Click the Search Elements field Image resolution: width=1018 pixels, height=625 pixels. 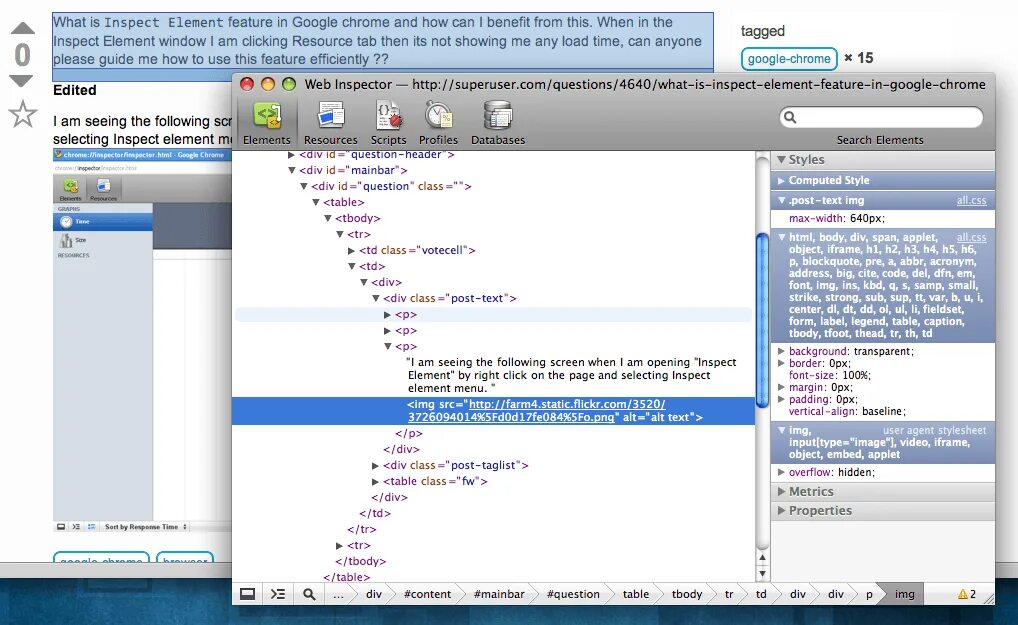[x=881, y=117]
